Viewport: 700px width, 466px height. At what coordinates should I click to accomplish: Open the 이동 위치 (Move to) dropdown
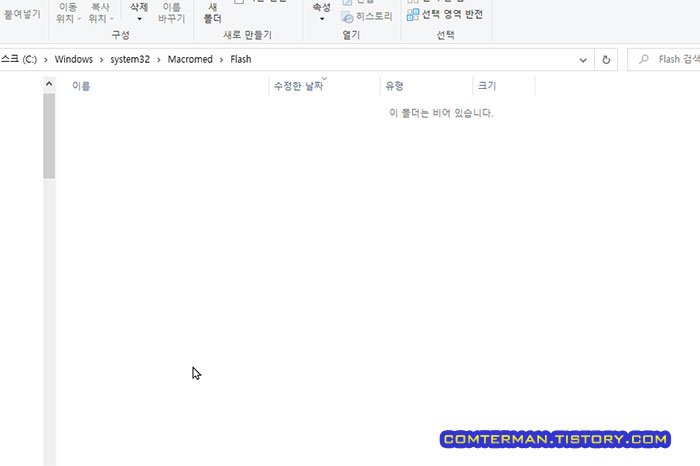coord(68,12)
